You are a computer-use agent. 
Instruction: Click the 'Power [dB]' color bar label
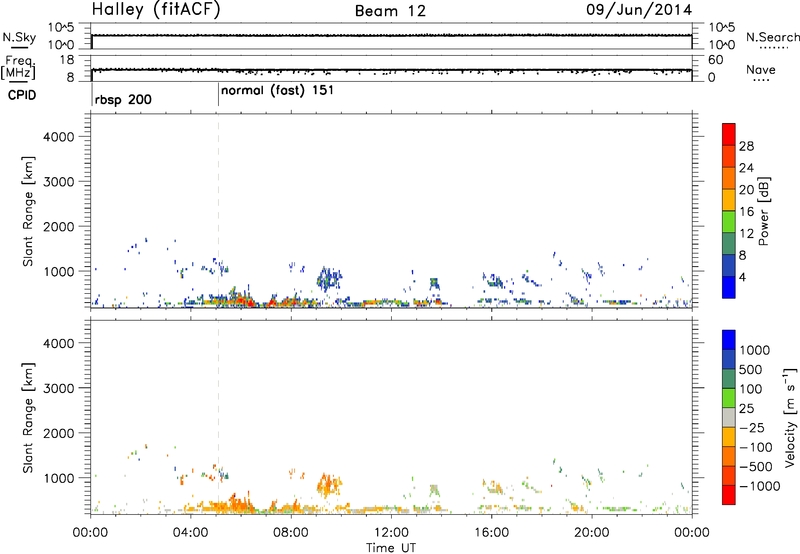764,211
